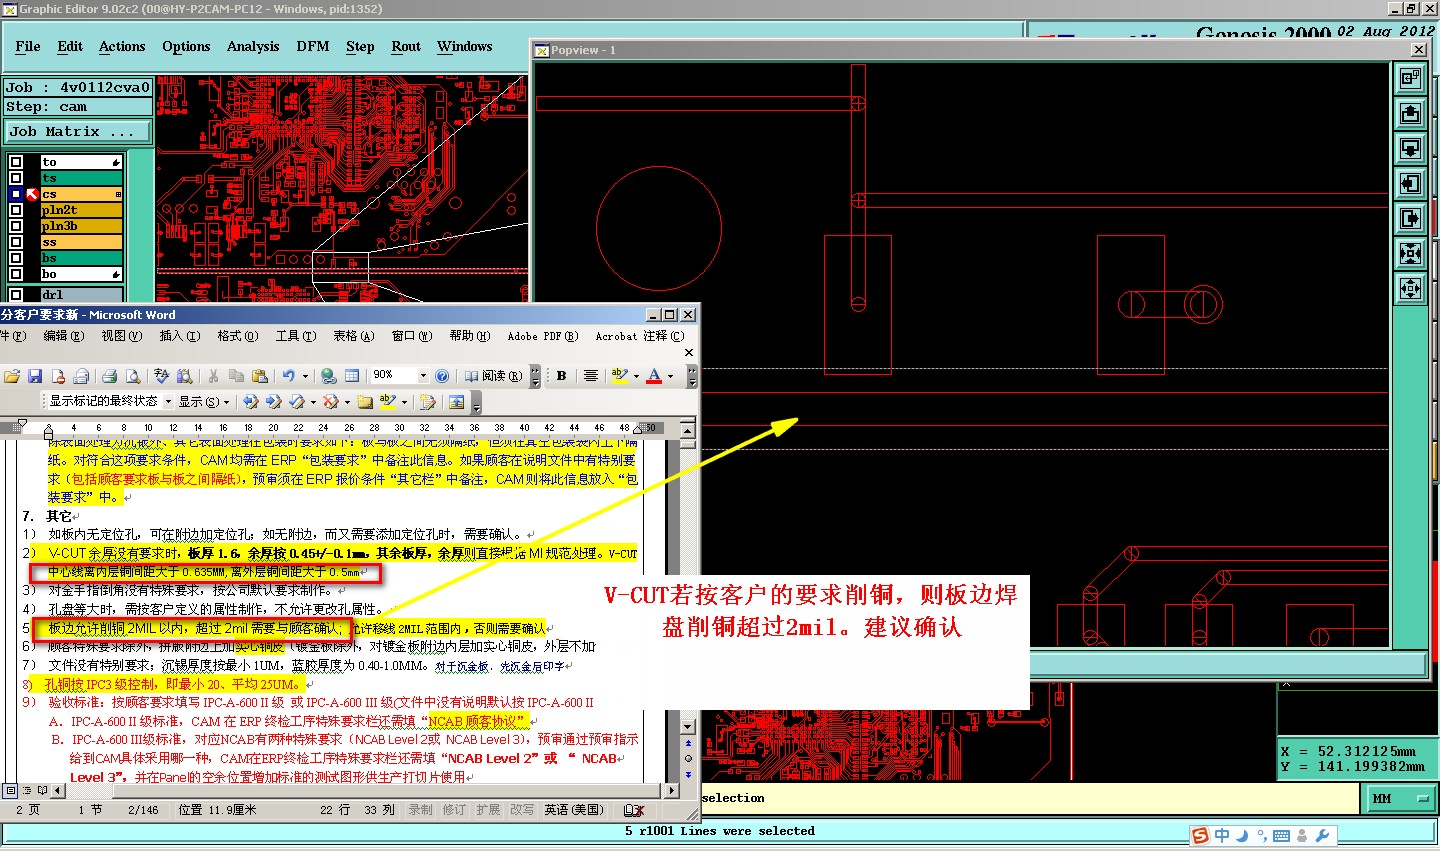Click the Open folder icon in Word toolbar
Image resolution: width=1440 pixels, height=851 pixels.
12,376
